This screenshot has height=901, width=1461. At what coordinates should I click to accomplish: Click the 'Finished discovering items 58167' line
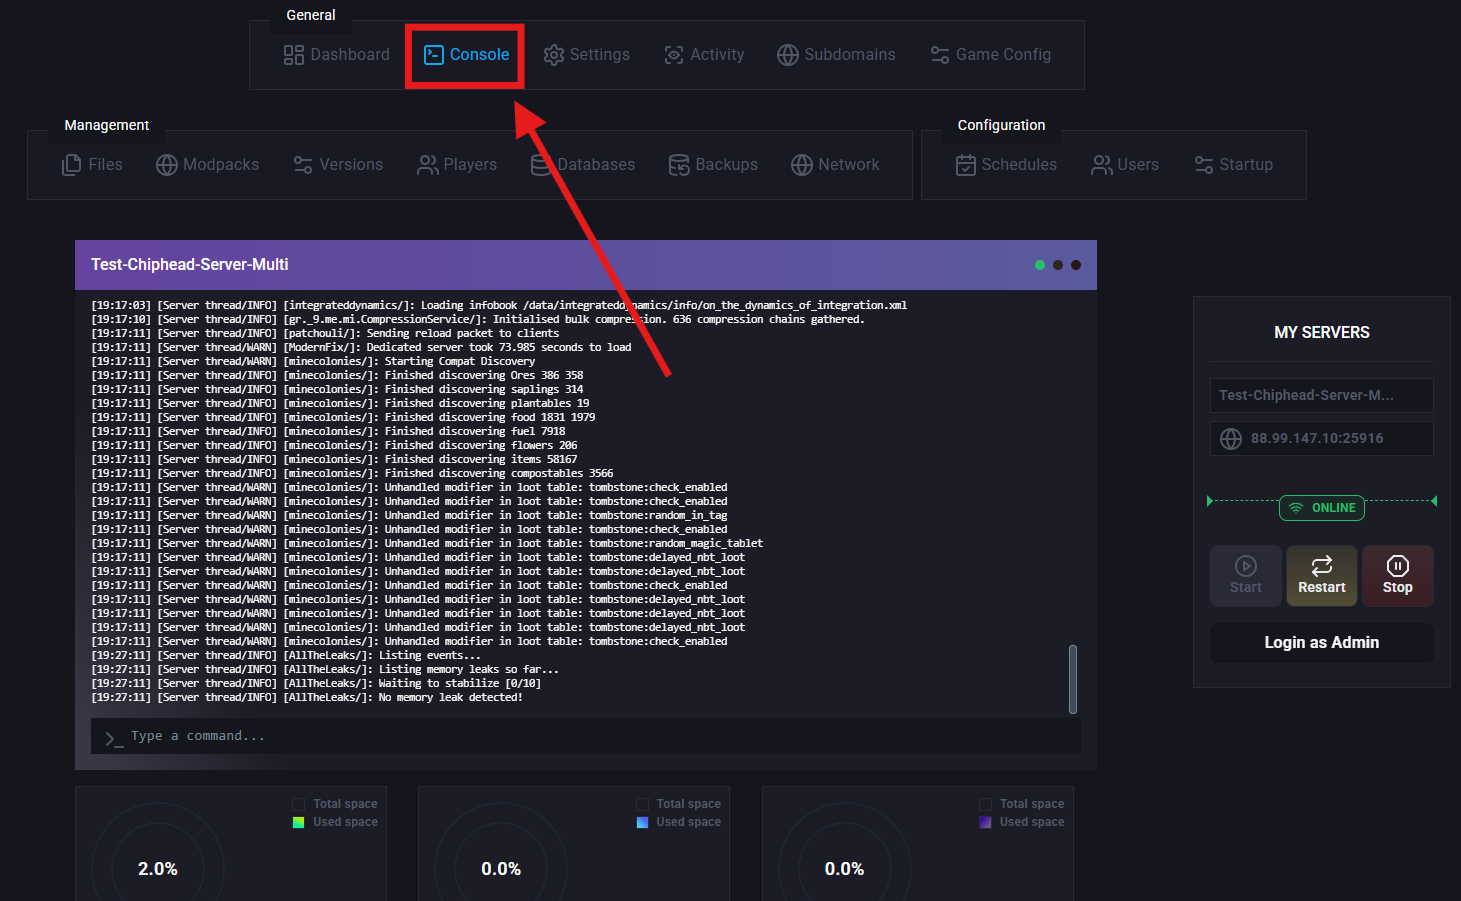point(334,459)
